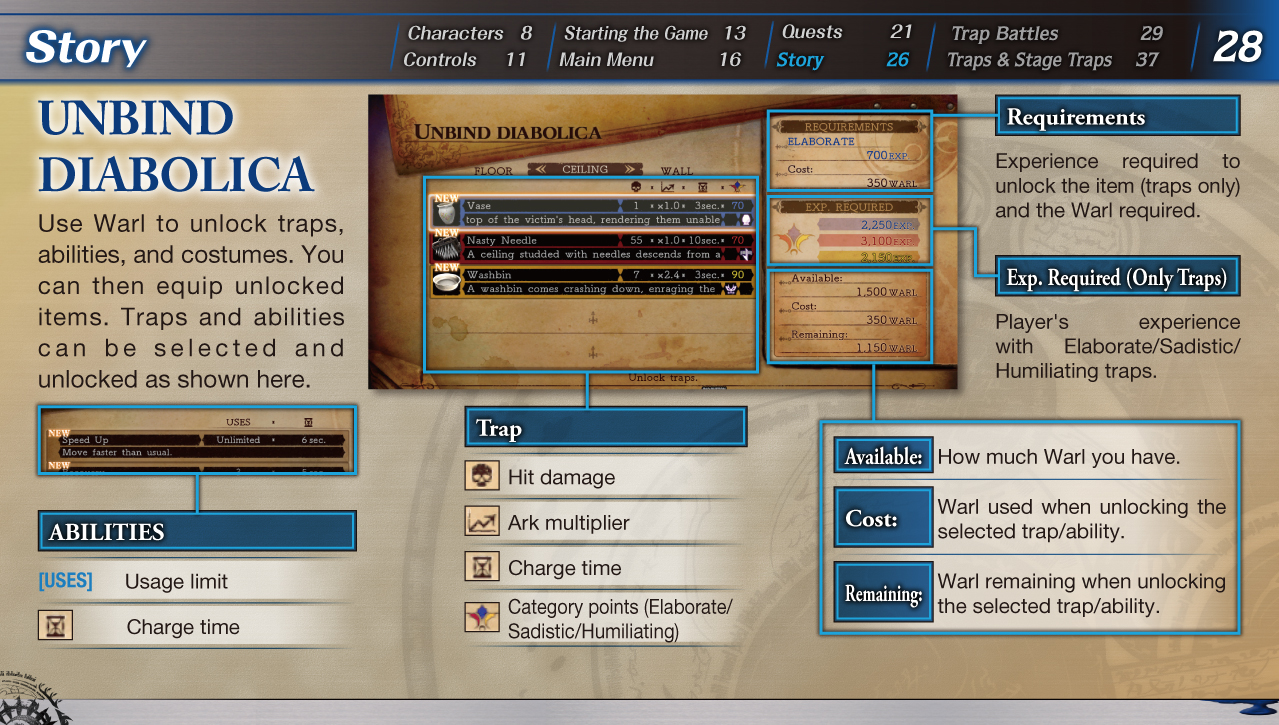Click the category icon ending the Nasty Needle description
This screenshot has width=1279, height=725.
coord(745,255)
